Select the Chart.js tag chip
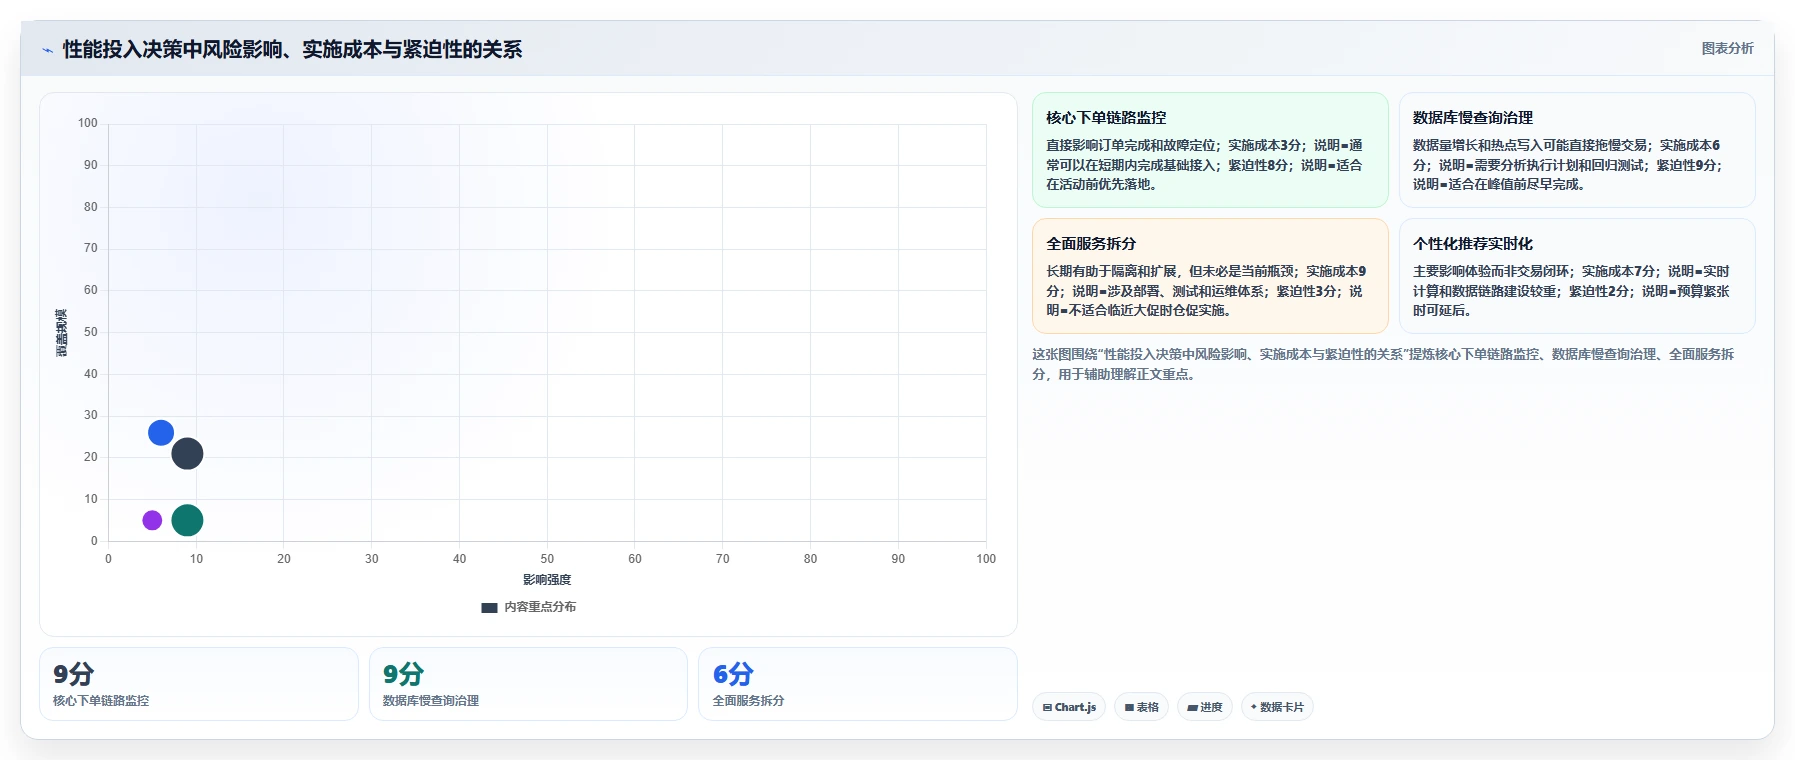The image size is (1795, 760). tap(1069, 707)
